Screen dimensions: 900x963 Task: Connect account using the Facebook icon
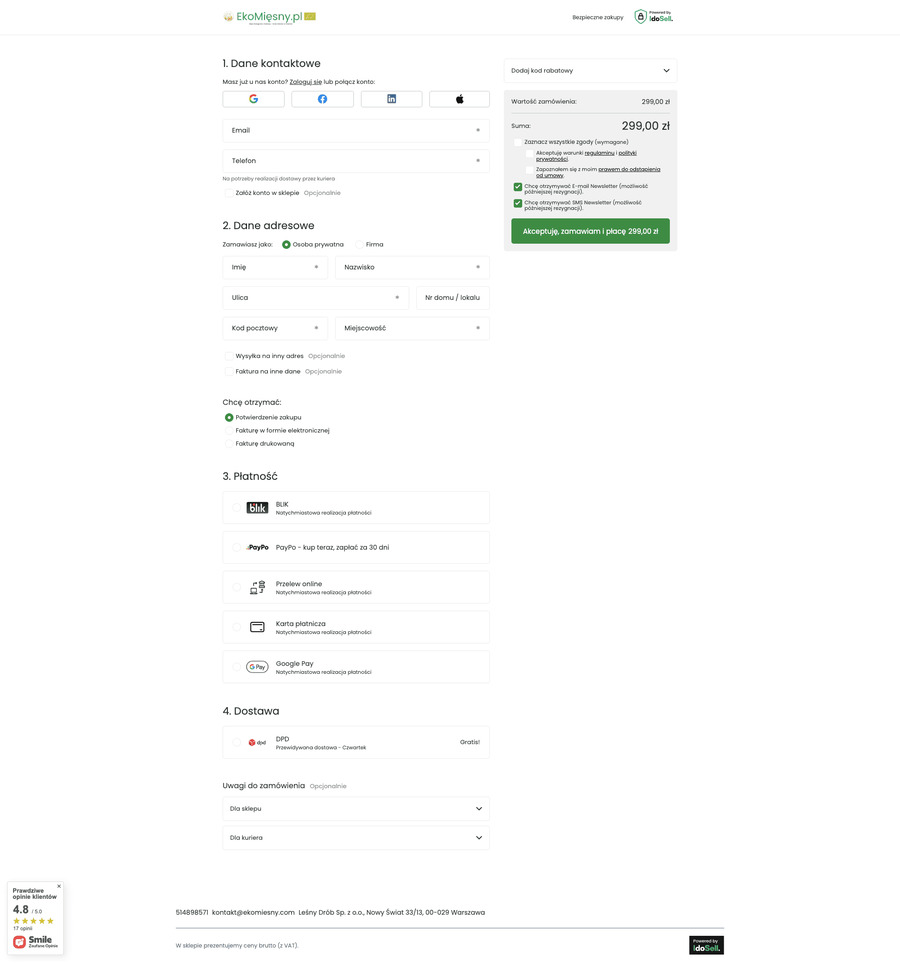point(322,99)
